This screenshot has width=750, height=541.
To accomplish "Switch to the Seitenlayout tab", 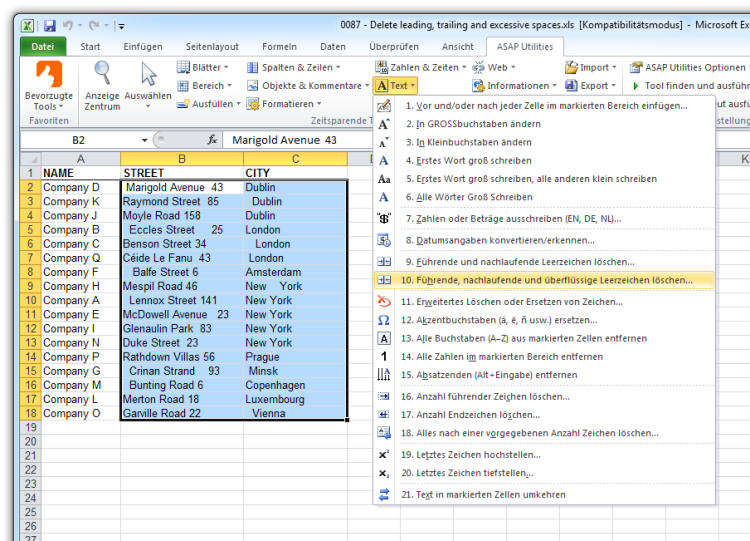I will point(212,46).
